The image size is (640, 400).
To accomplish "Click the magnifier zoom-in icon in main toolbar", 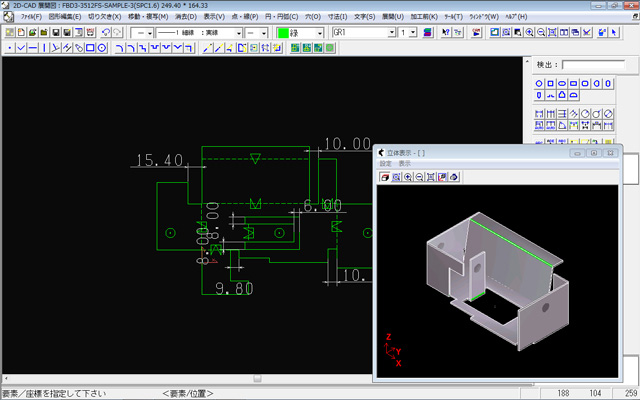I will coord(529,33).
